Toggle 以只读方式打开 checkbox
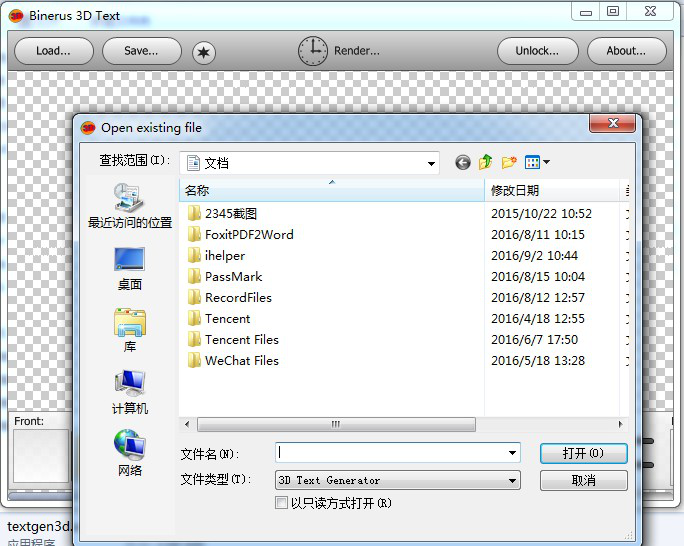 tap(281, 503)
